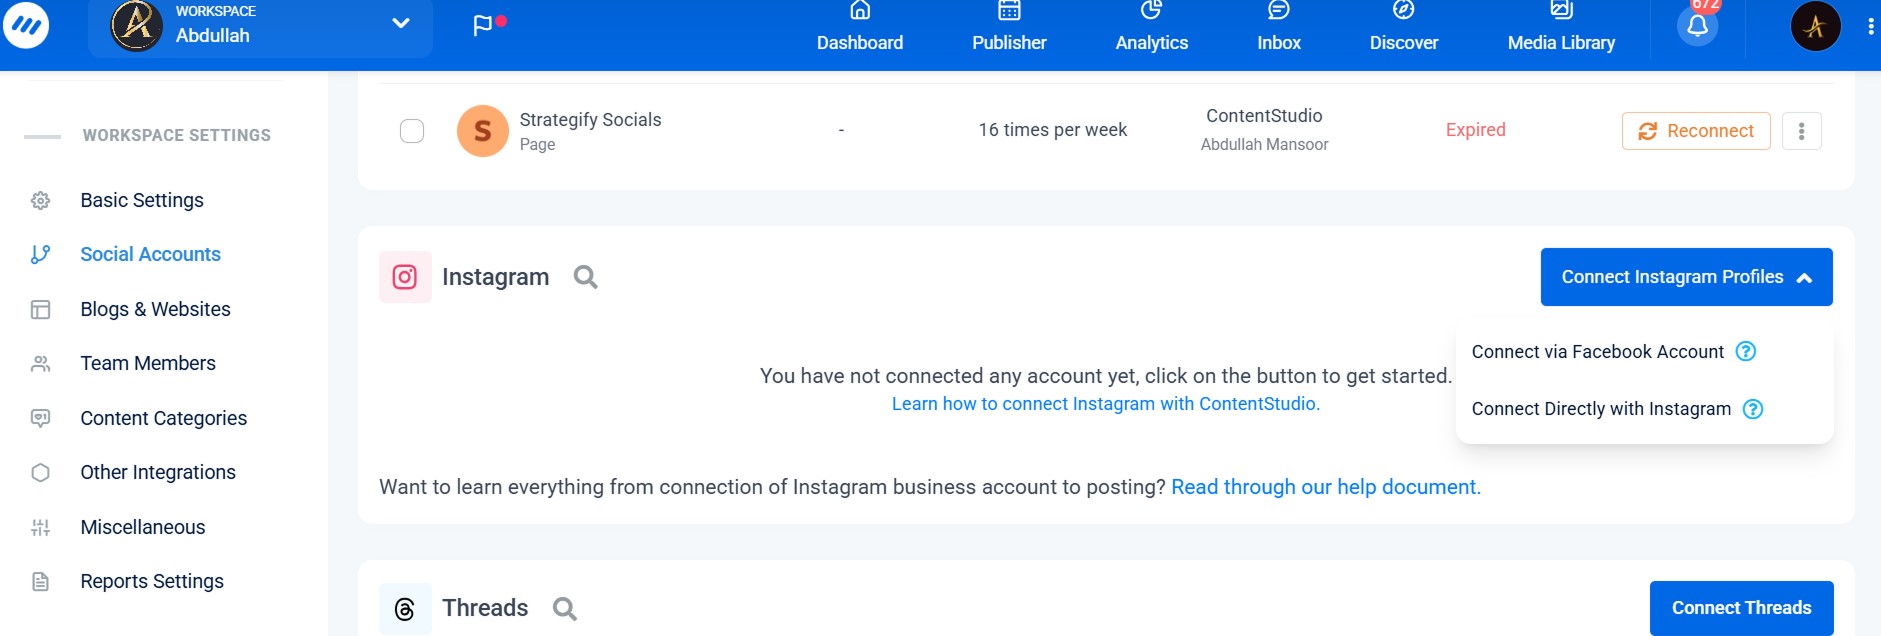Click the Abdullah workspace avatar

(x=137, y=25)
